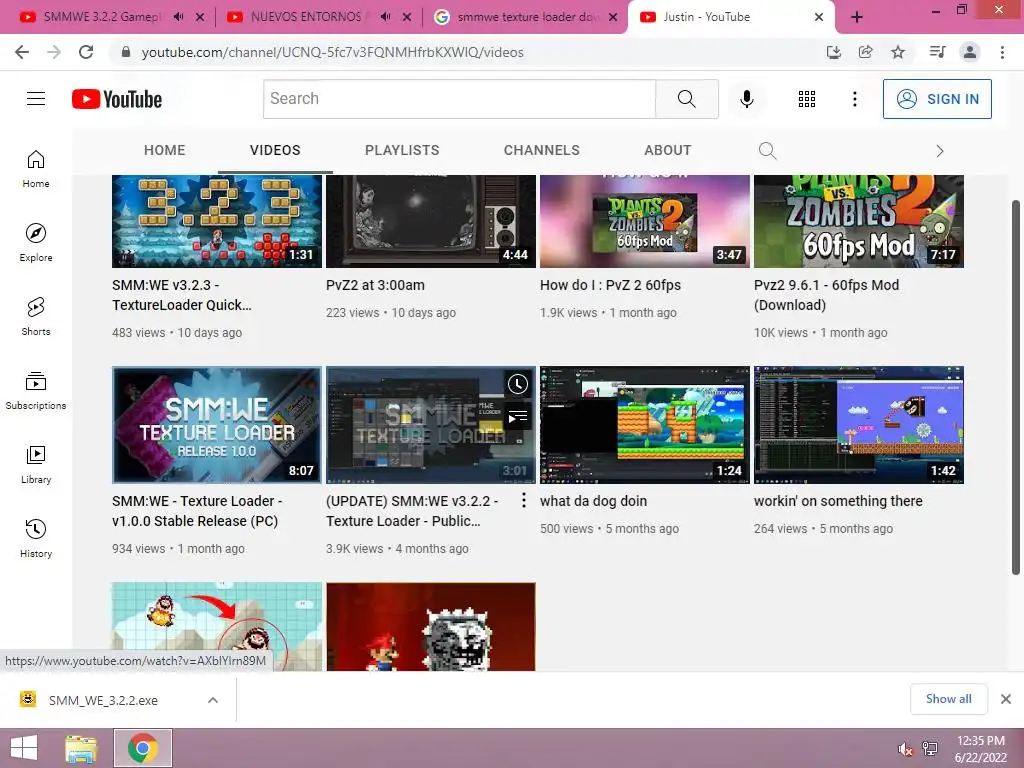Open Subscriptions in the left sidebar
The width and height of the screenshot is (1024, 768).
[x=36, y=391]
